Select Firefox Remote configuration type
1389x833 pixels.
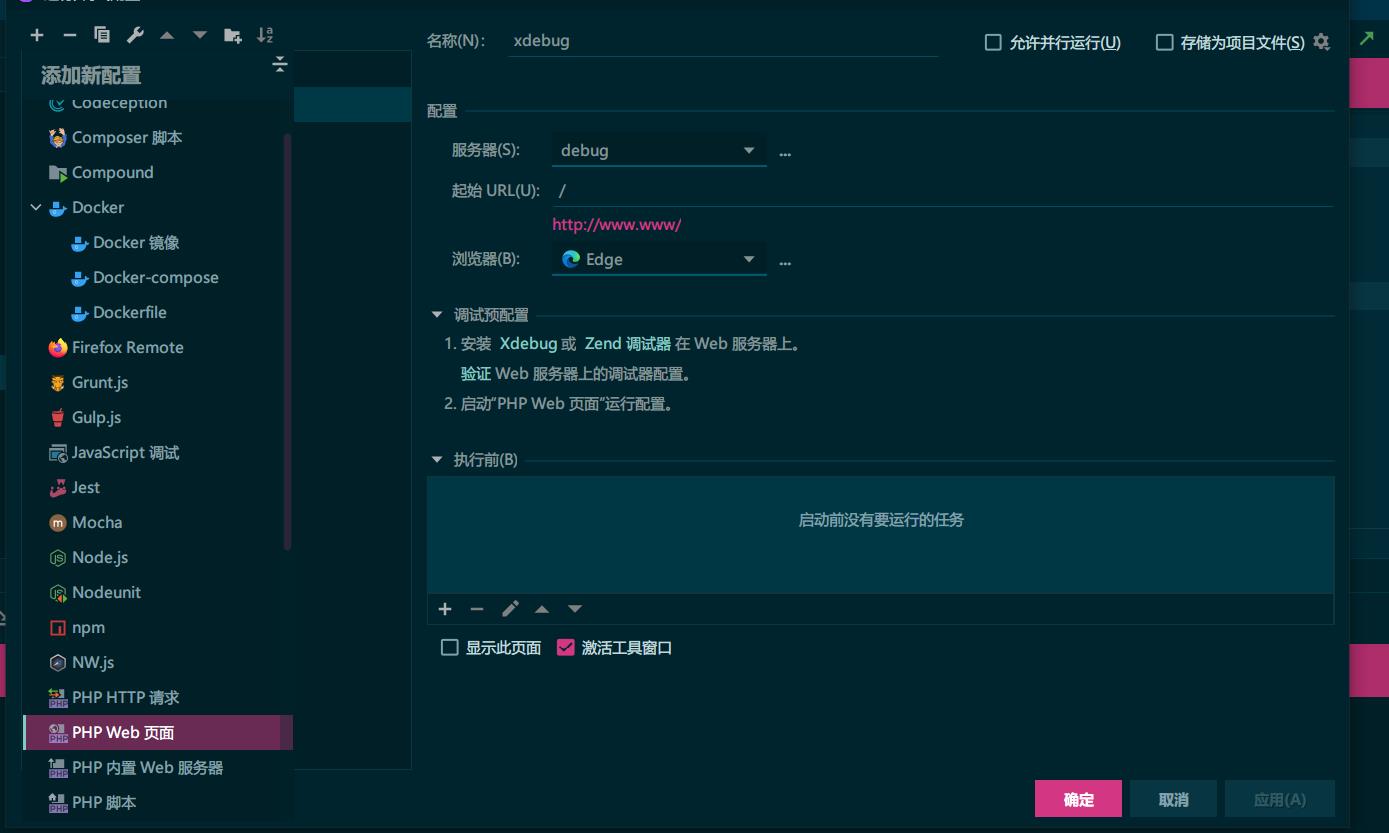point(158,348)
